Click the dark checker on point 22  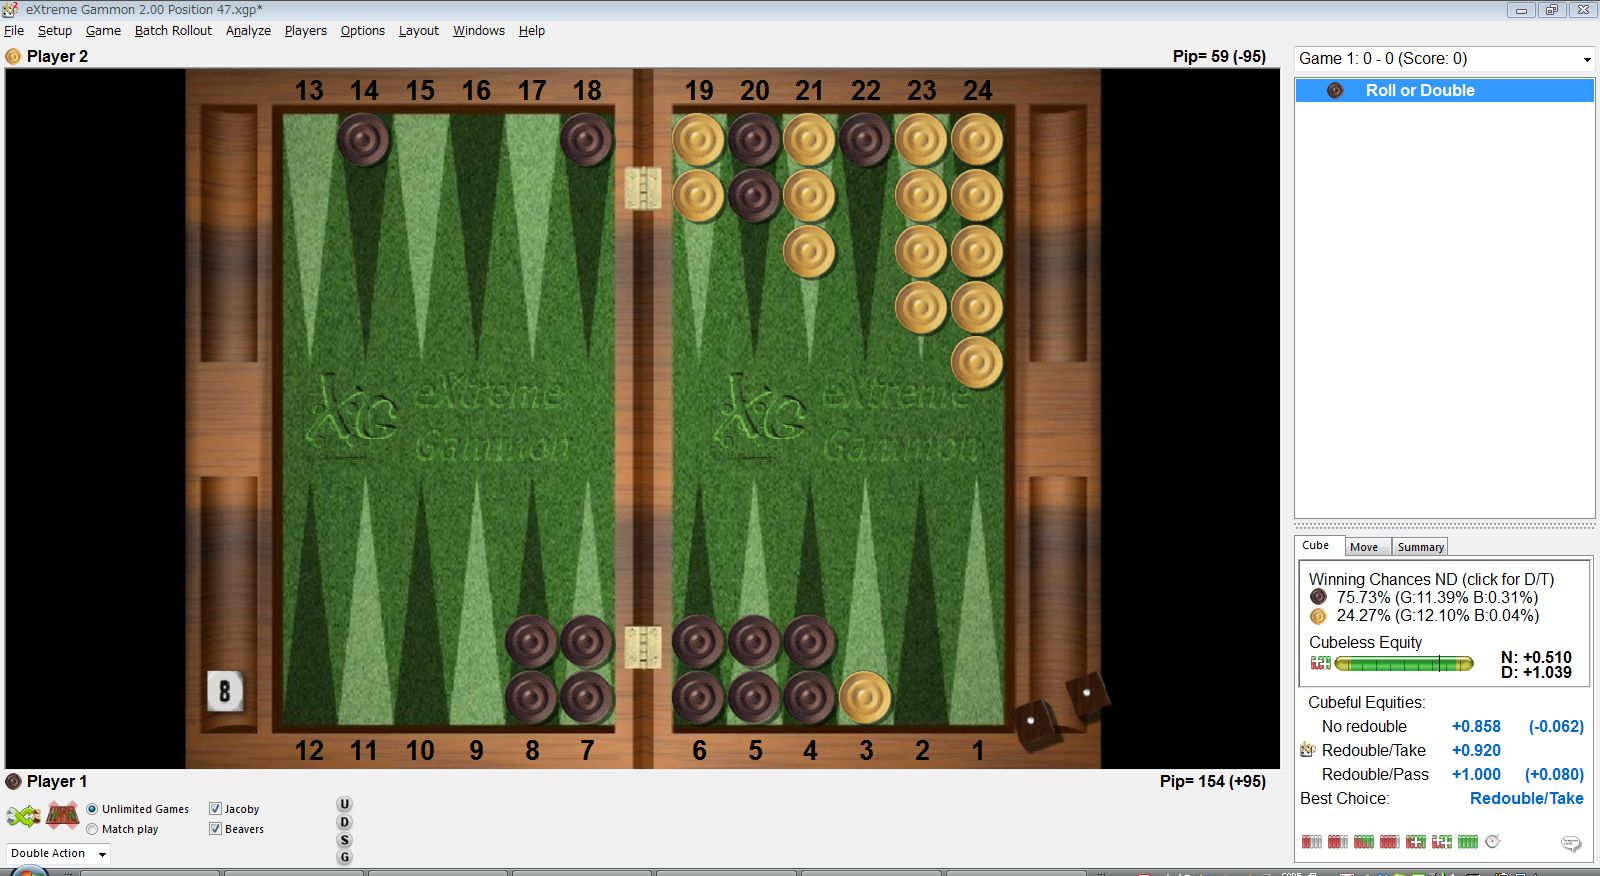point(865,139)
